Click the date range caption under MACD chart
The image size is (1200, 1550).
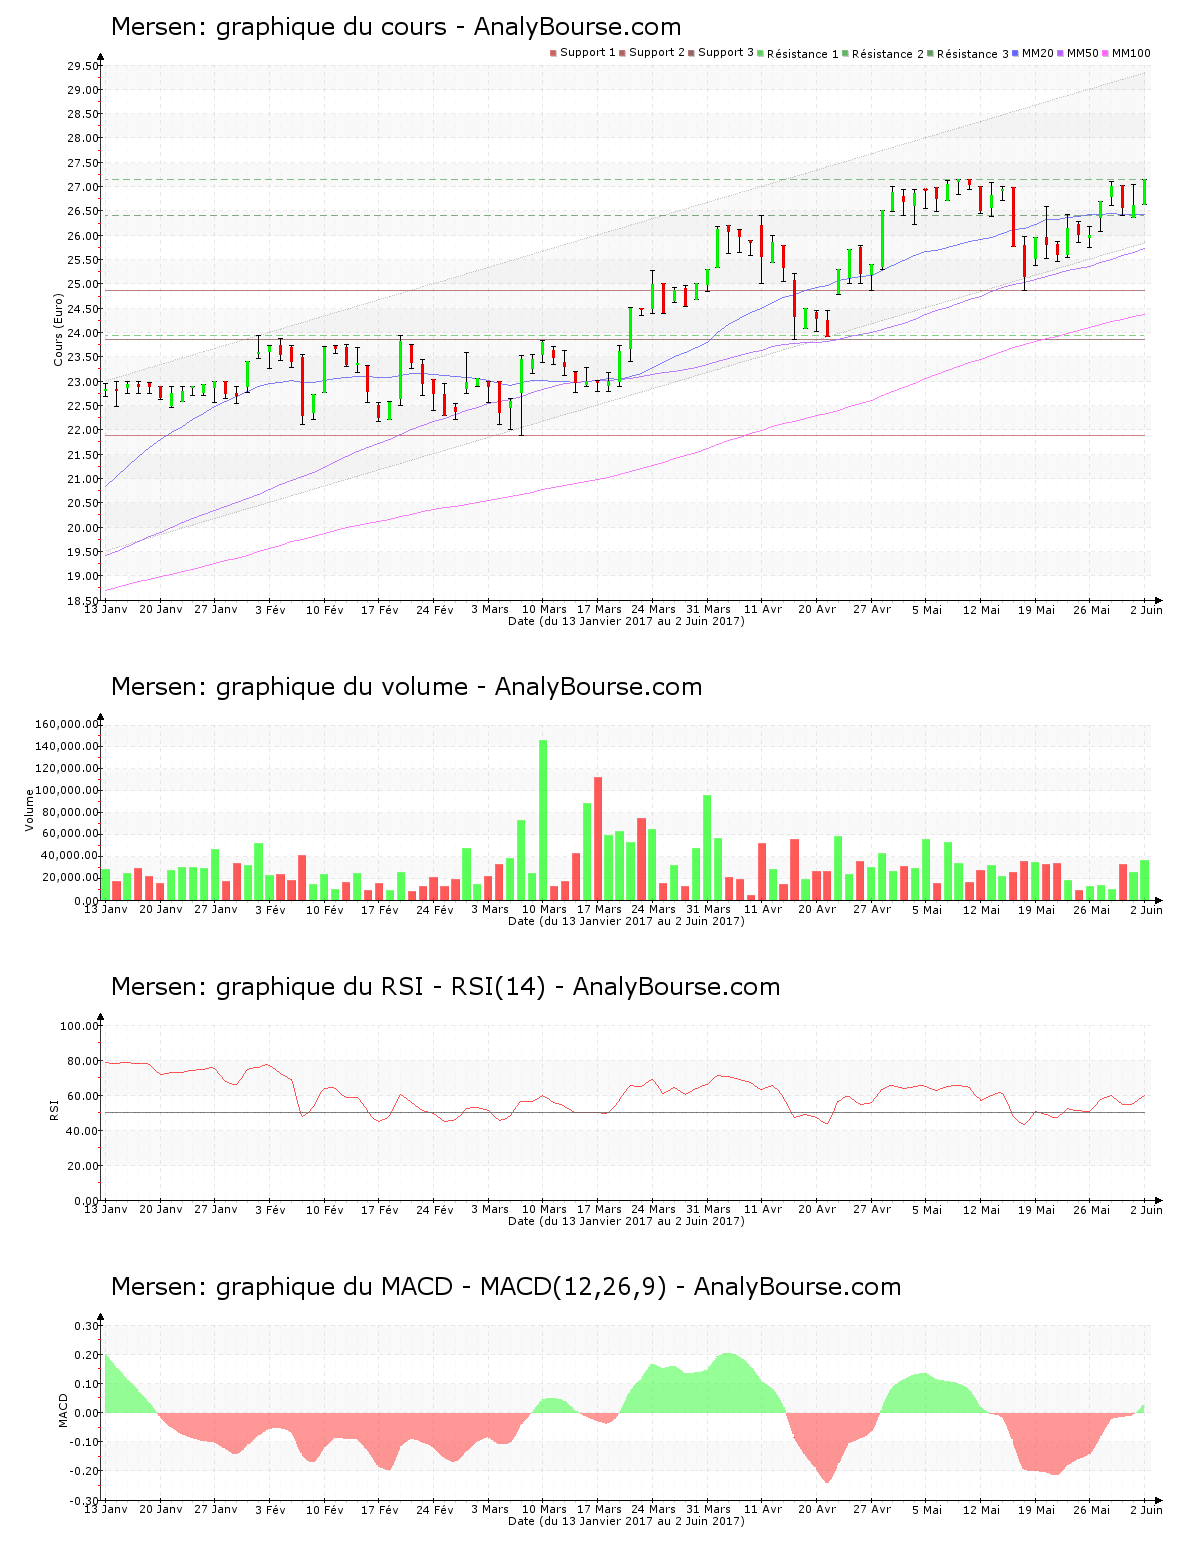(626, 1521)
